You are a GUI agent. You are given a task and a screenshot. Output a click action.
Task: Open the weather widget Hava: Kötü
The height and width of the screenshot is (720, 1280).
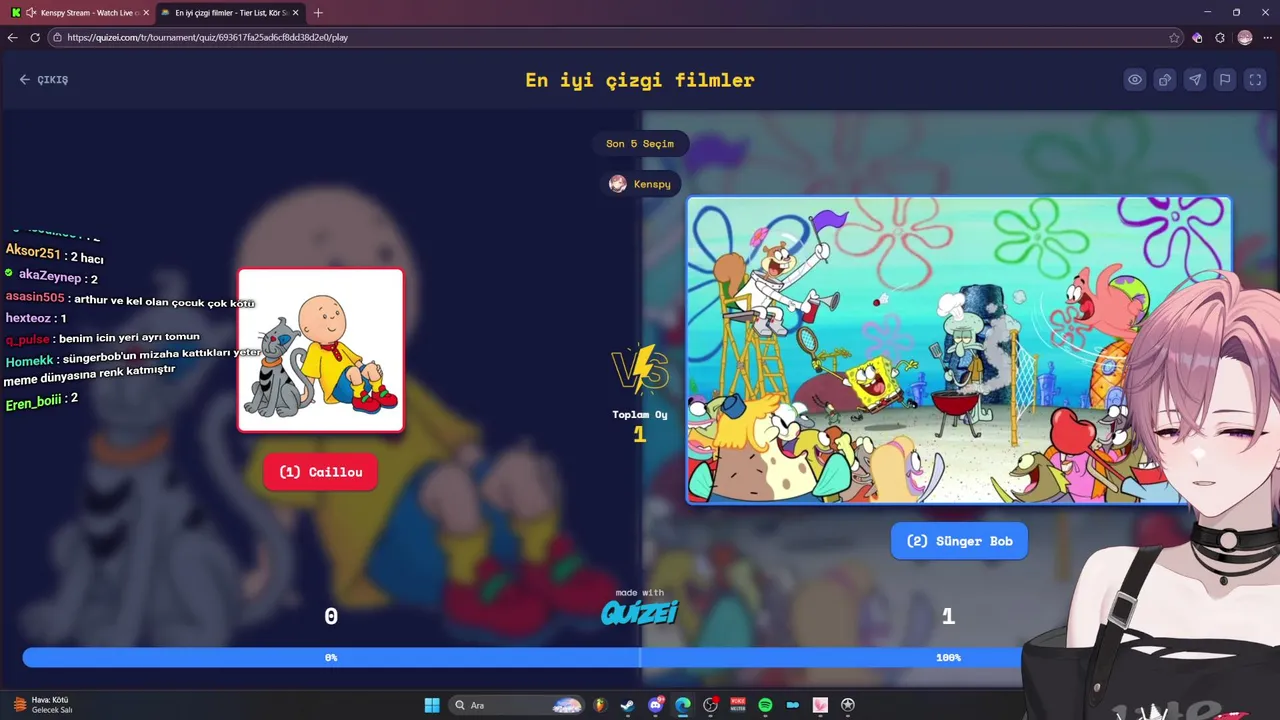(x=42, y=705)
